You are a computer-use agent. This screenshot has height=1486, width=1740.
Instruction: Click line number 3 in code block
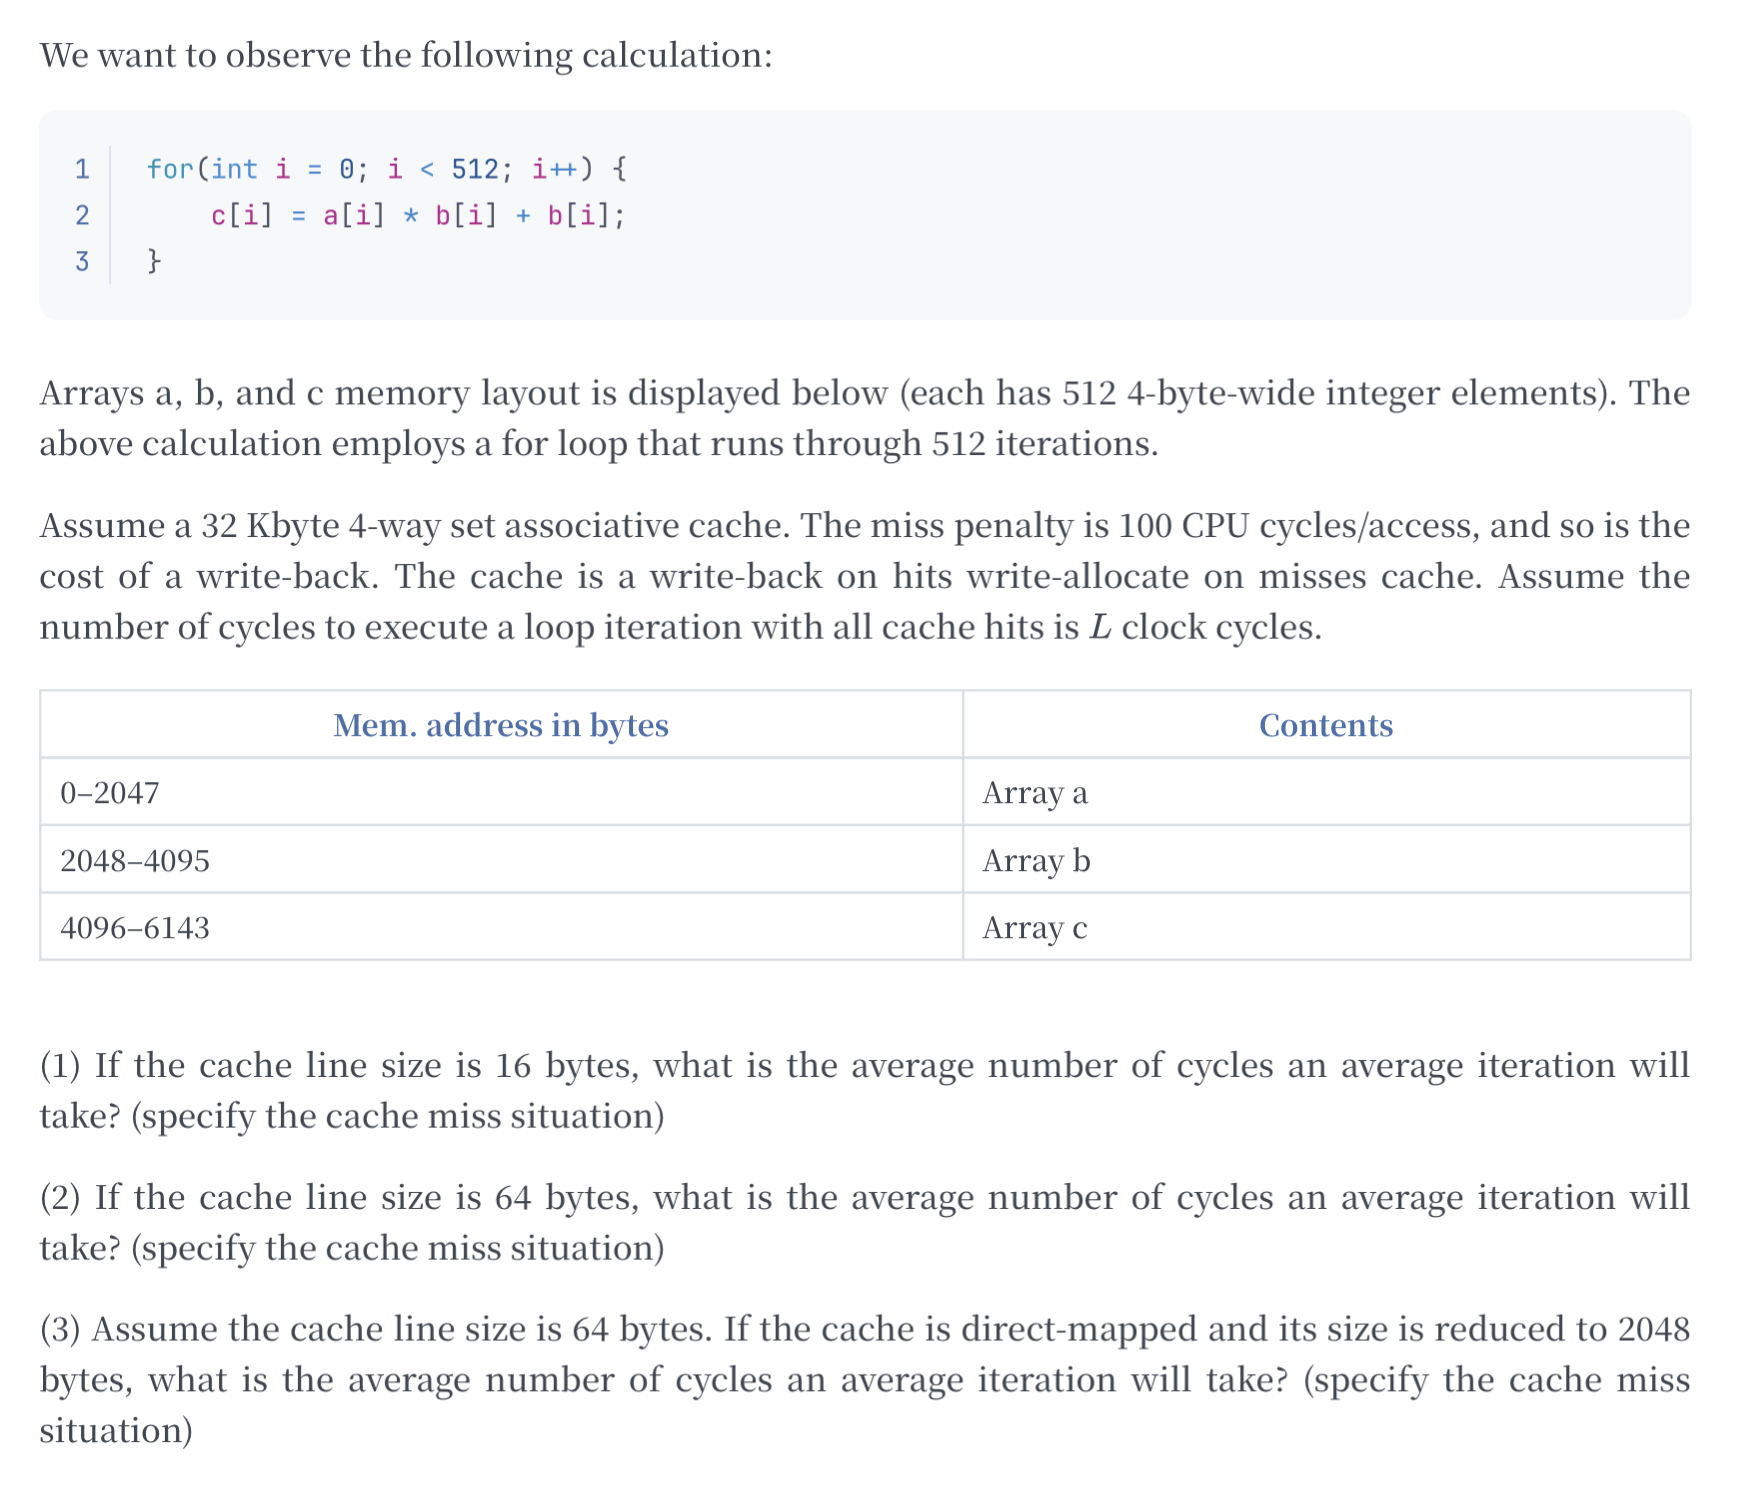(x=82, y=261)
